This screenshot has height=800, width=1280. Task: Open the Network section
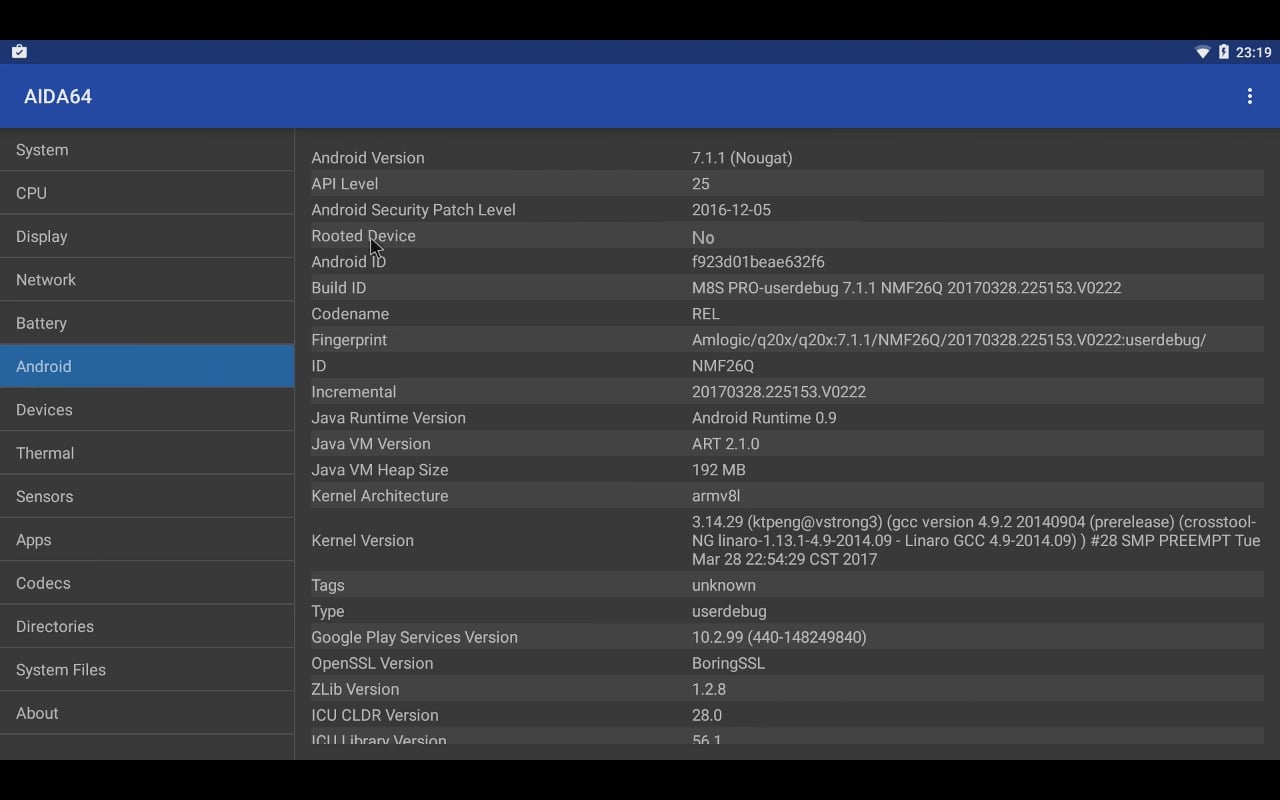click(x=147, y=280)
